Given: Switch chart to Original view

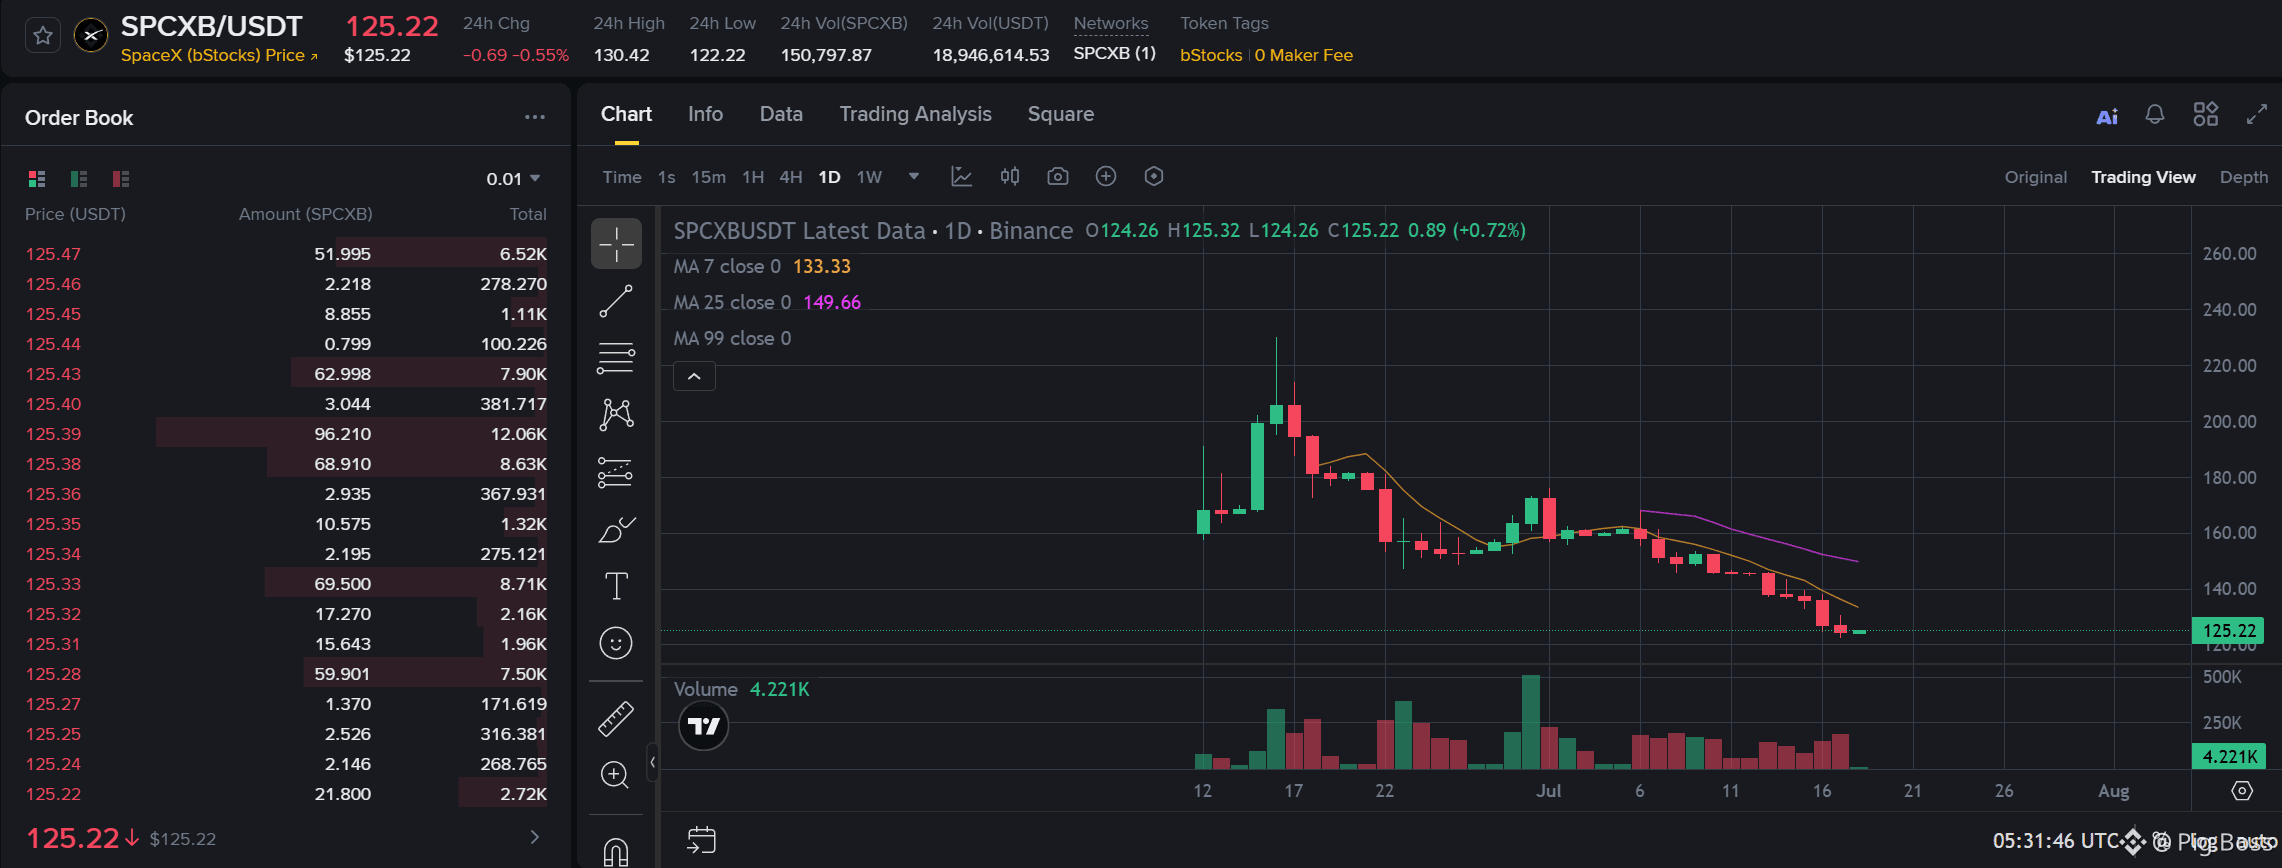Looking at the screenshot, I should tap(2035, 177).
